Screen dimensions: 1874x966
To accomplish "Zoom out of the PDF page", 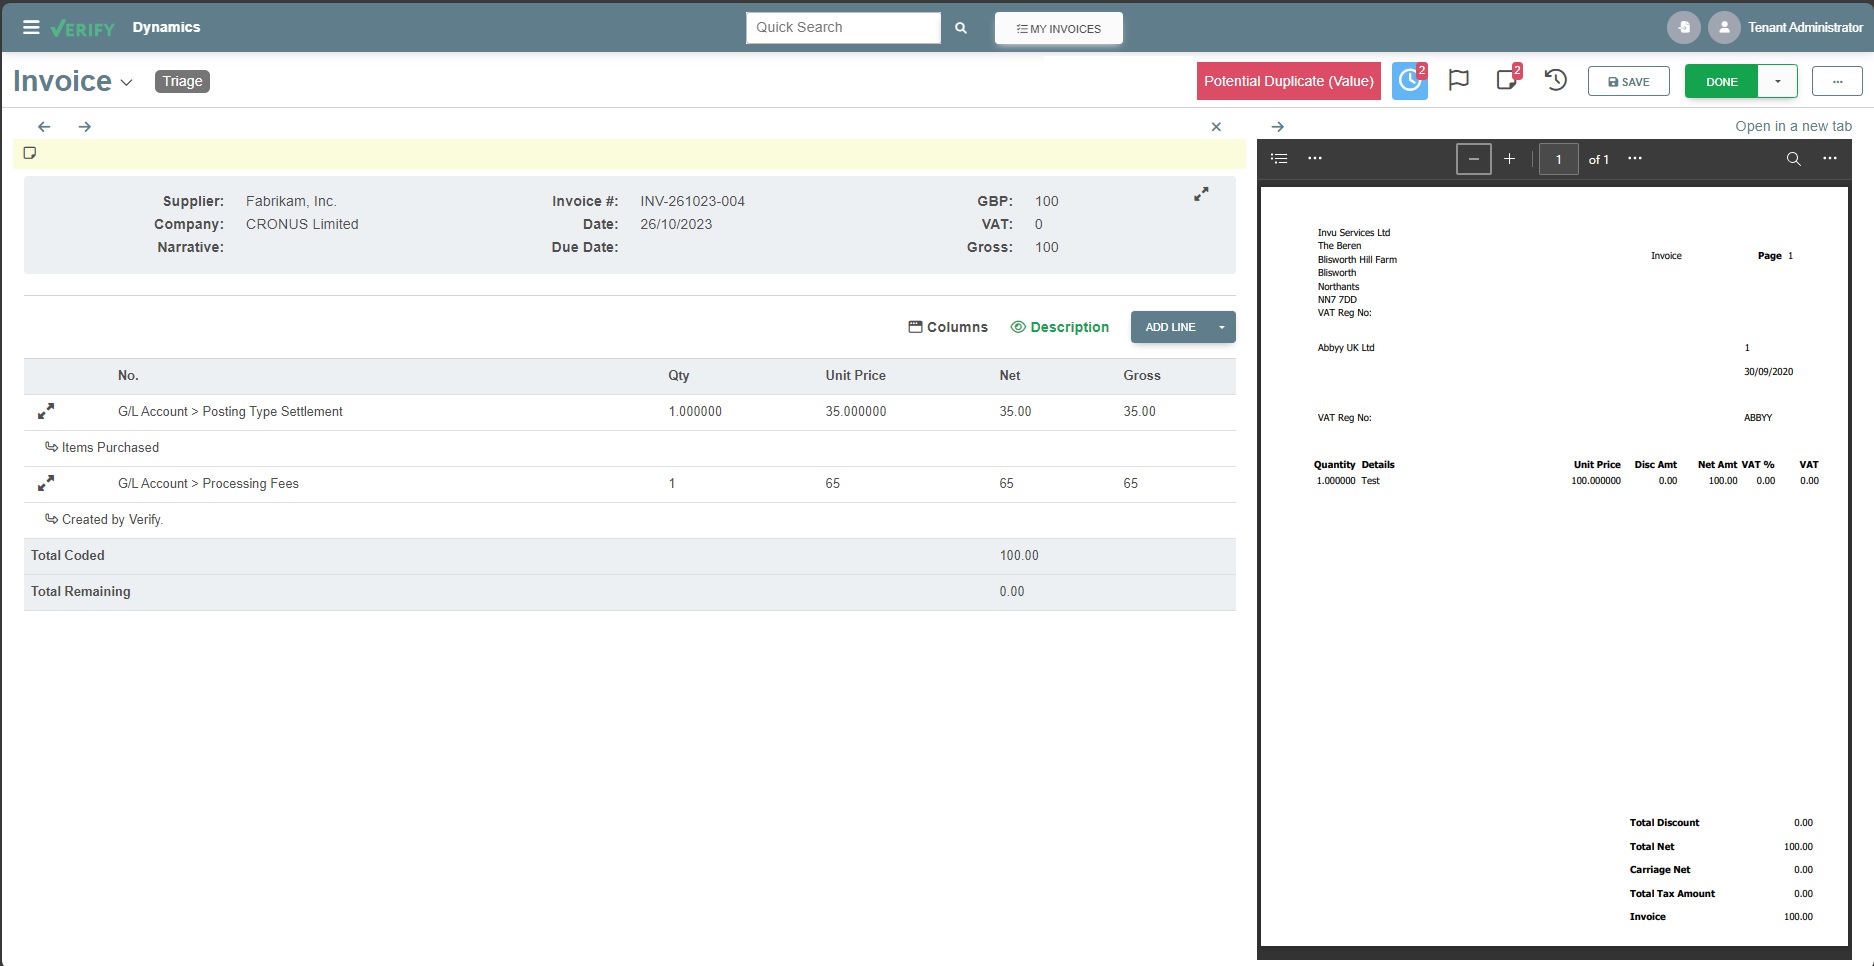I will [x=1474, y=158].
